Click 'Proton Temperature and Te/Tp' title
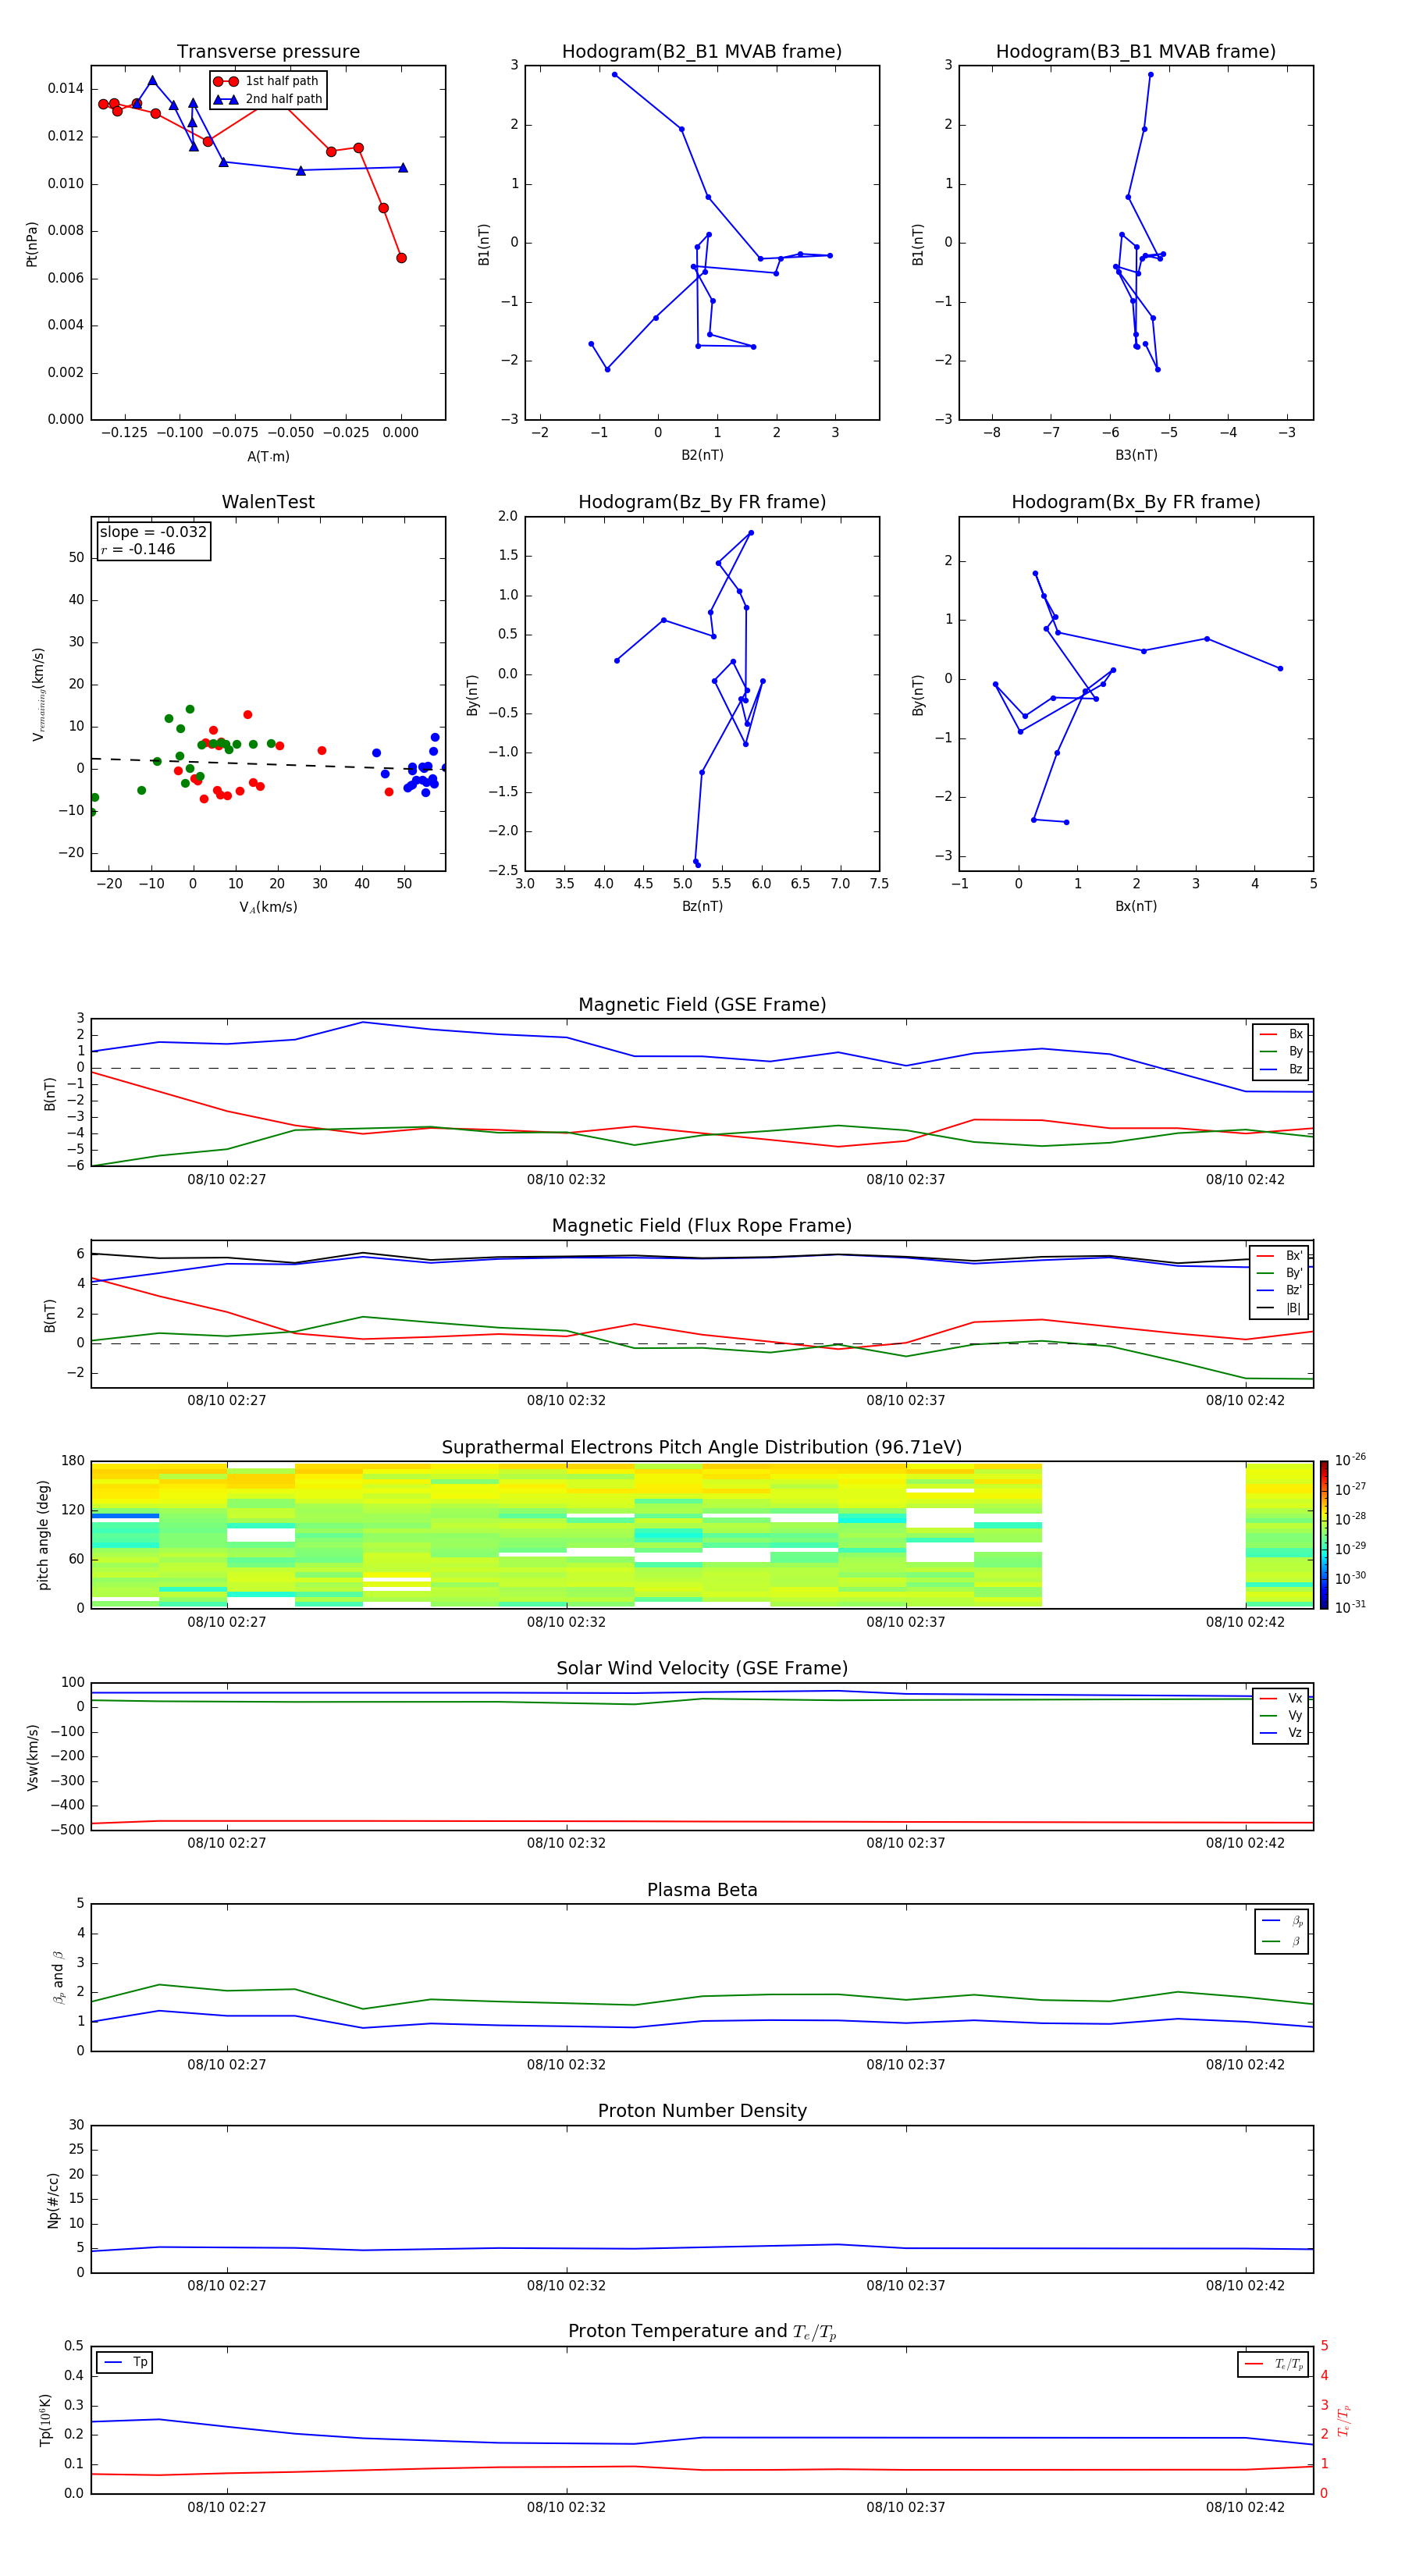Screen dimensions: 1405x2576 coord(702,2331)
